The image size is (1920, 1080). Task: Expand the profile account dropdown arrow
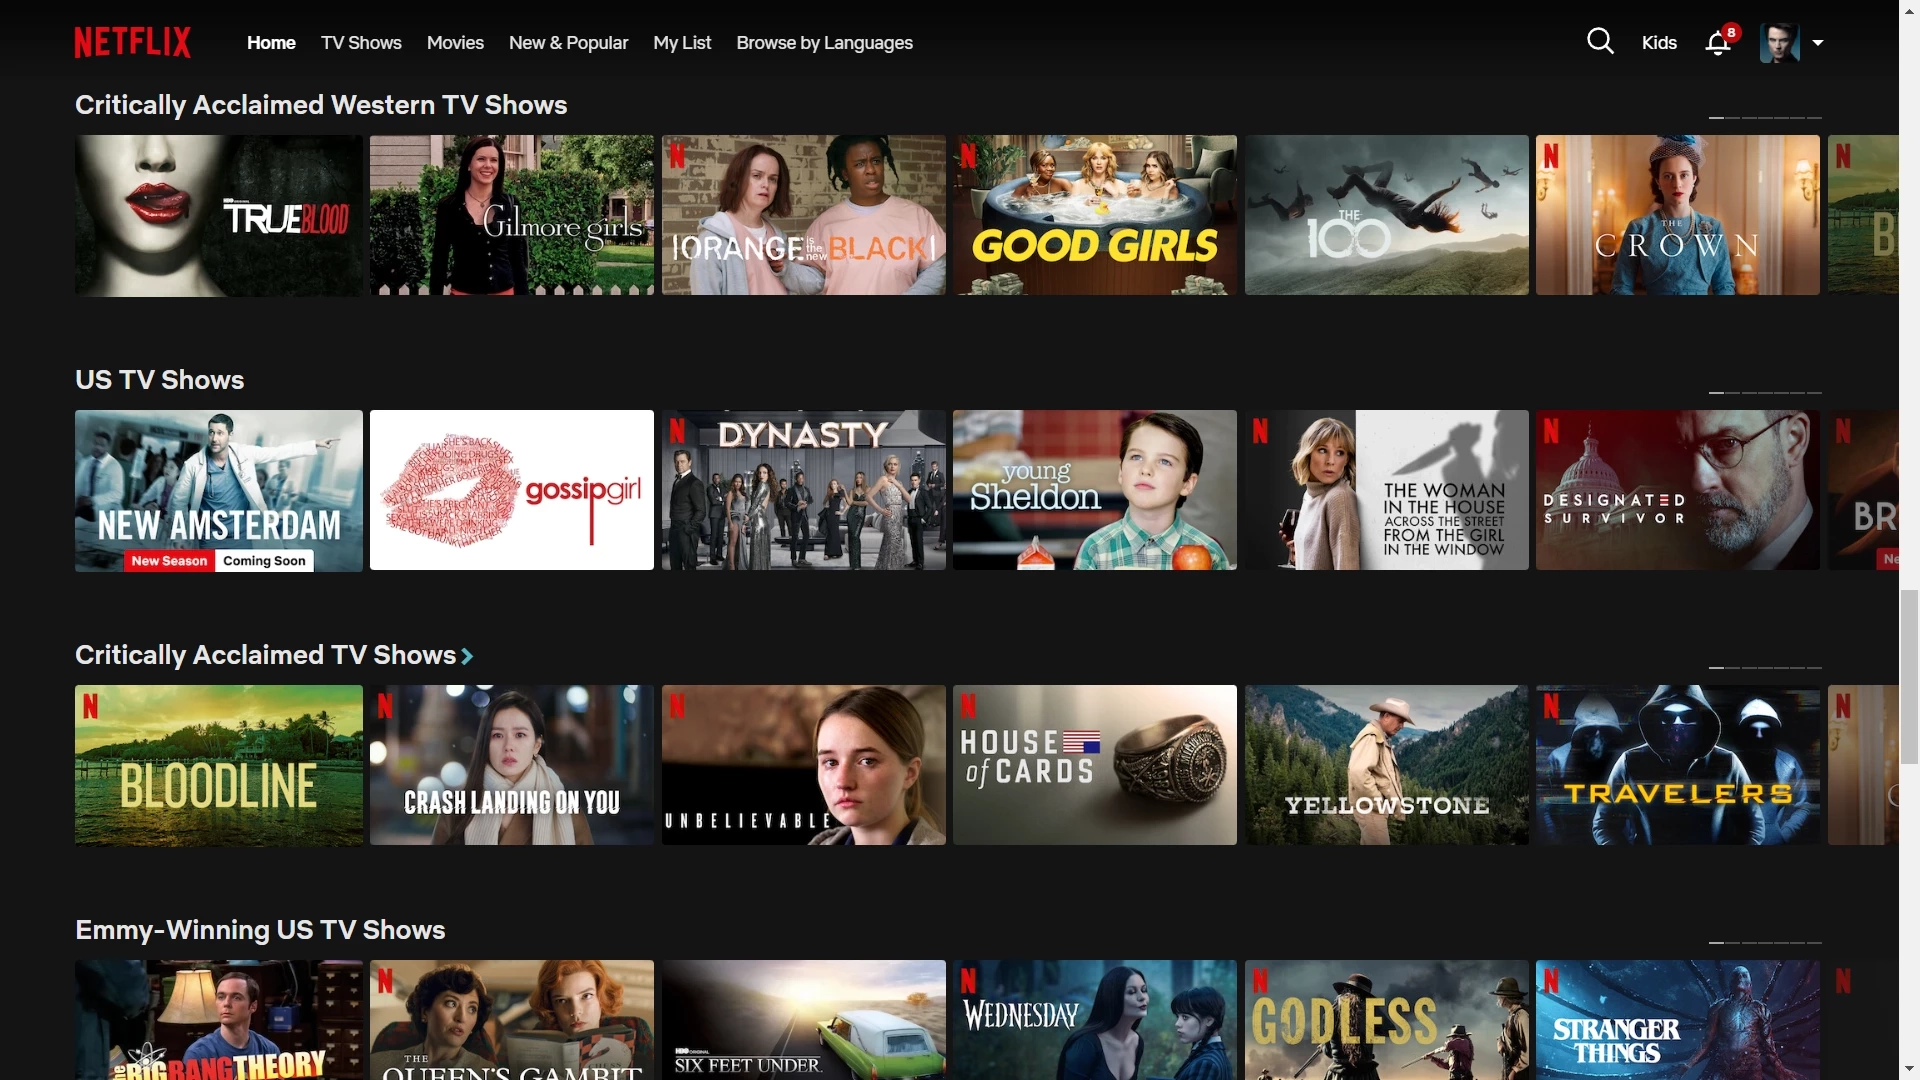click(x=1818, y=43)
